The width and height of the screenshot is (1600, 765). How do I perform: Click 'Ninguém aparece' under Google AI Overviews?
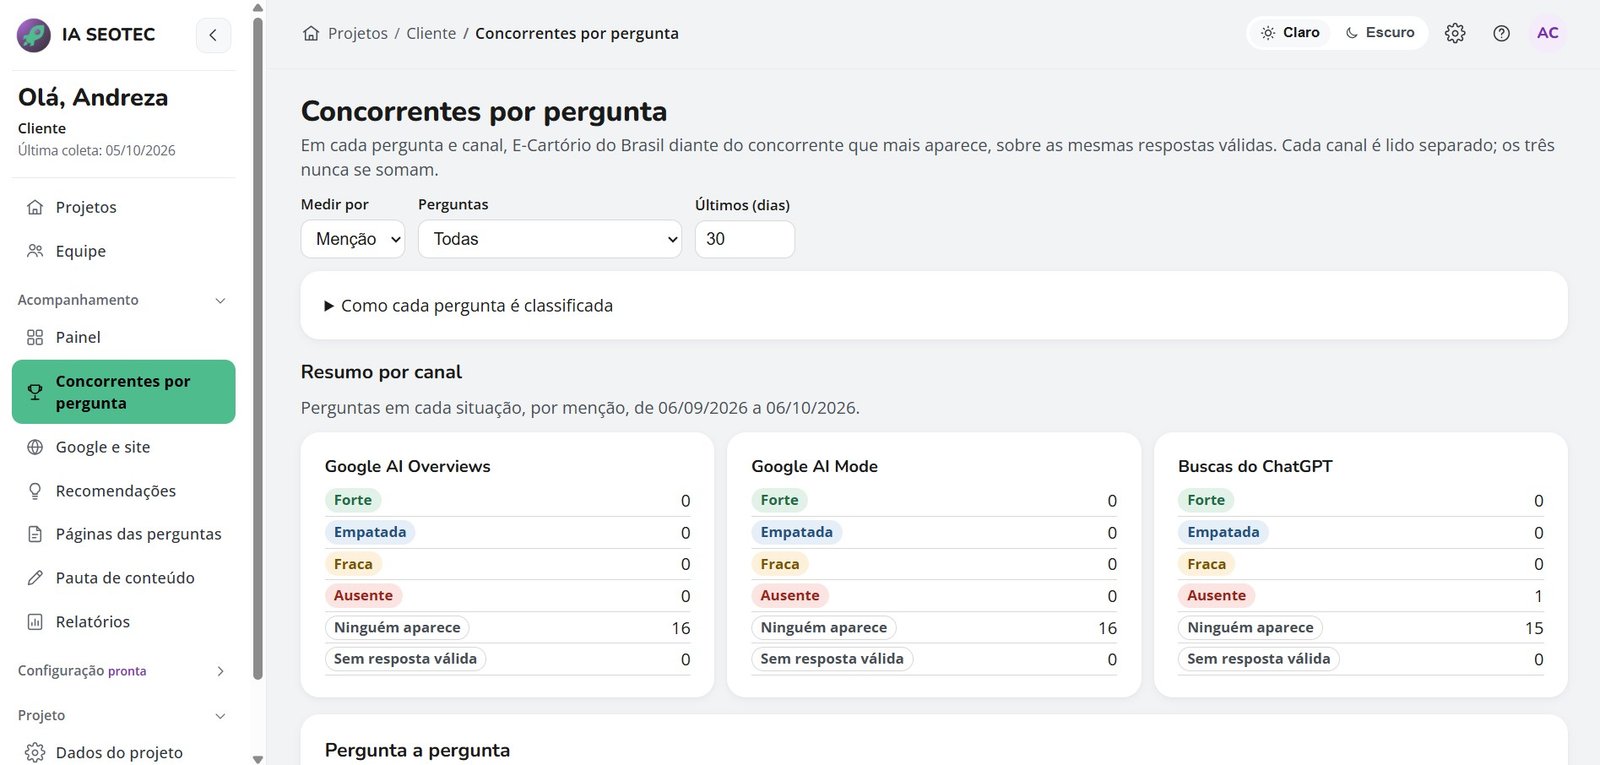click(397, 627)
